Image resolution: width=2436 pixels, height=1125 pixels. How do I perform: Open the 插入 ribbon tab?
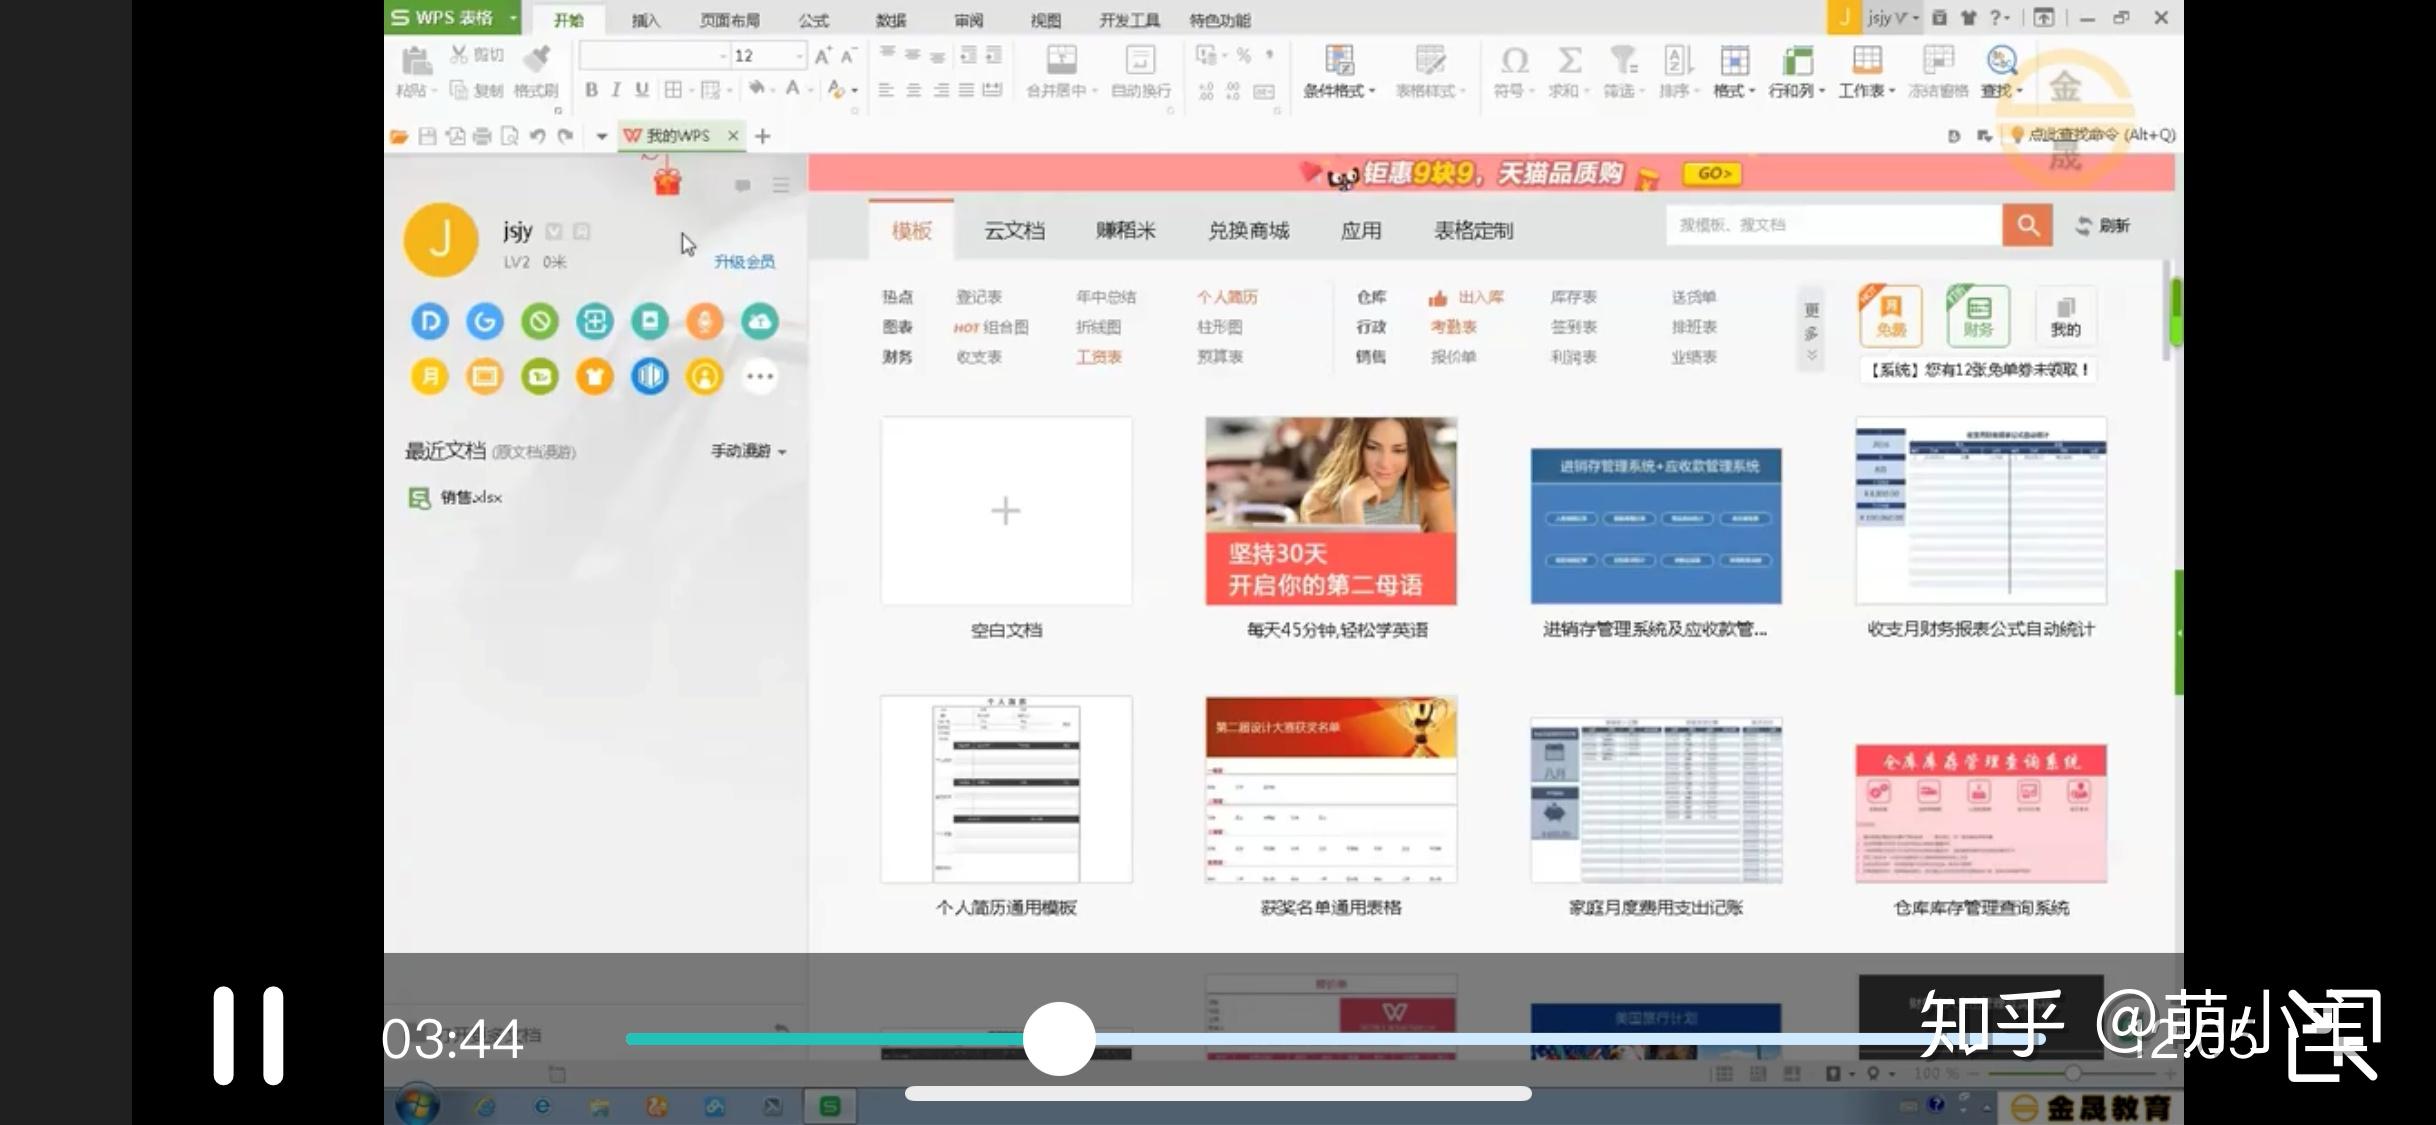point(646,20)
